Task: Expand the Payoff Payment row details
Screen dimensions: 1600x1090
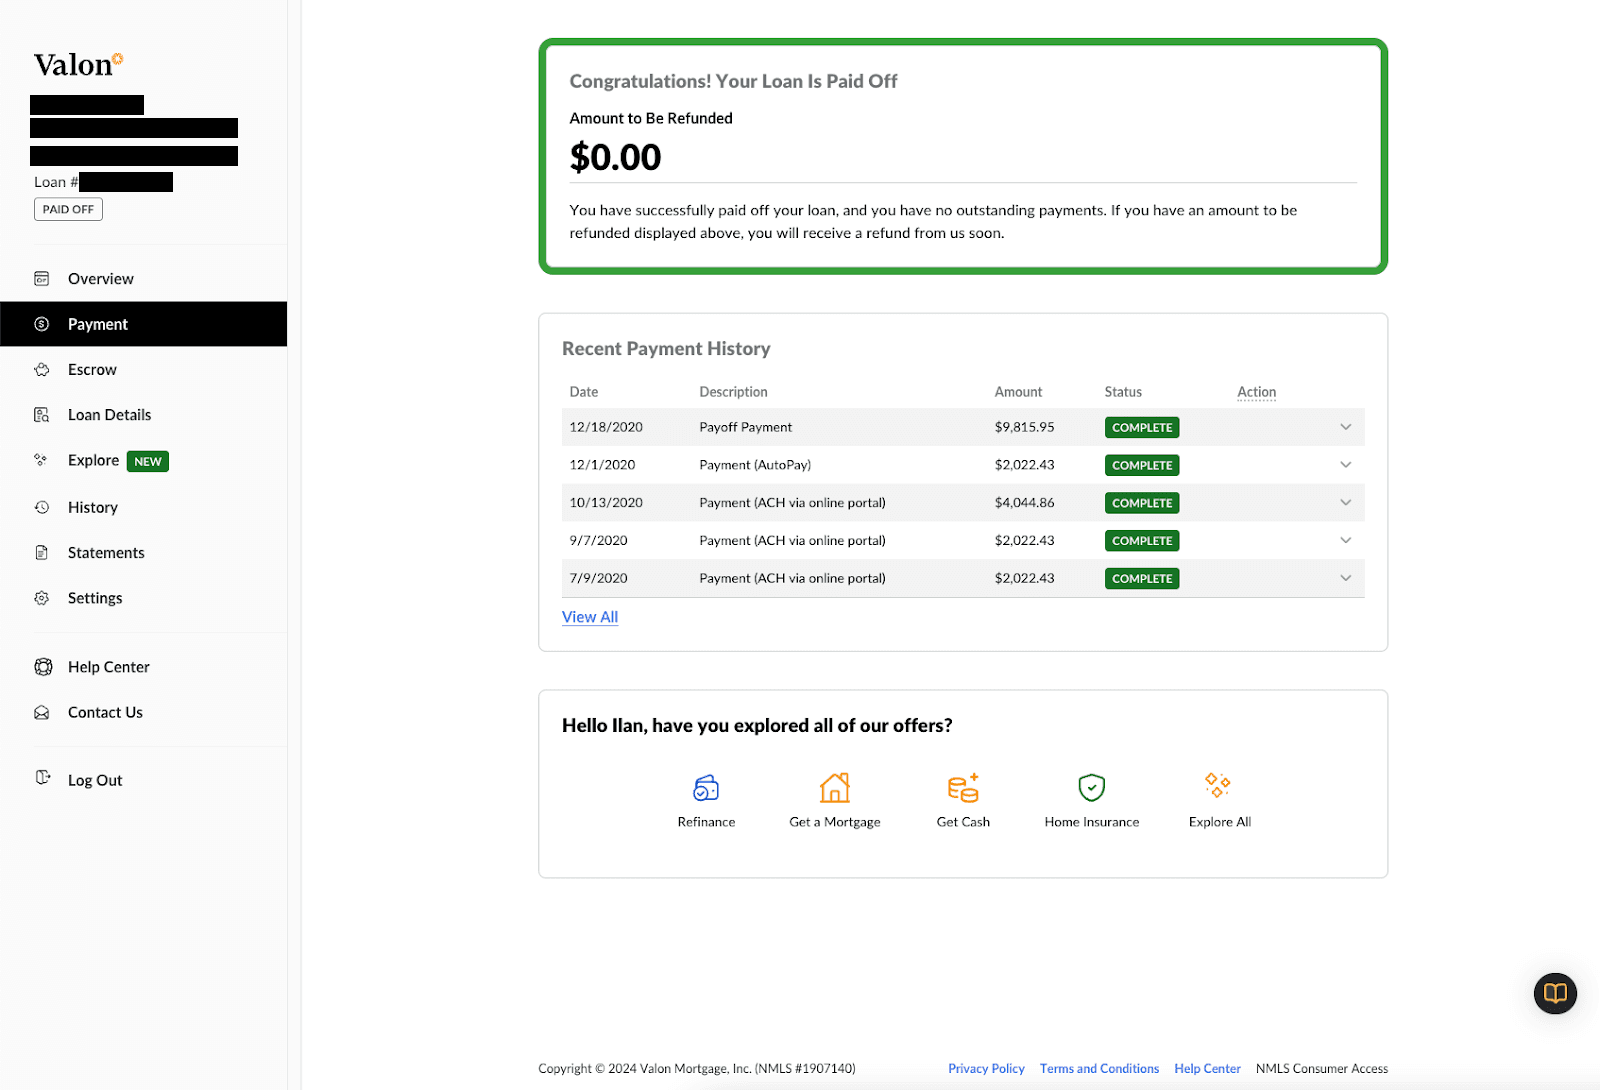Action: point(1345,427)
